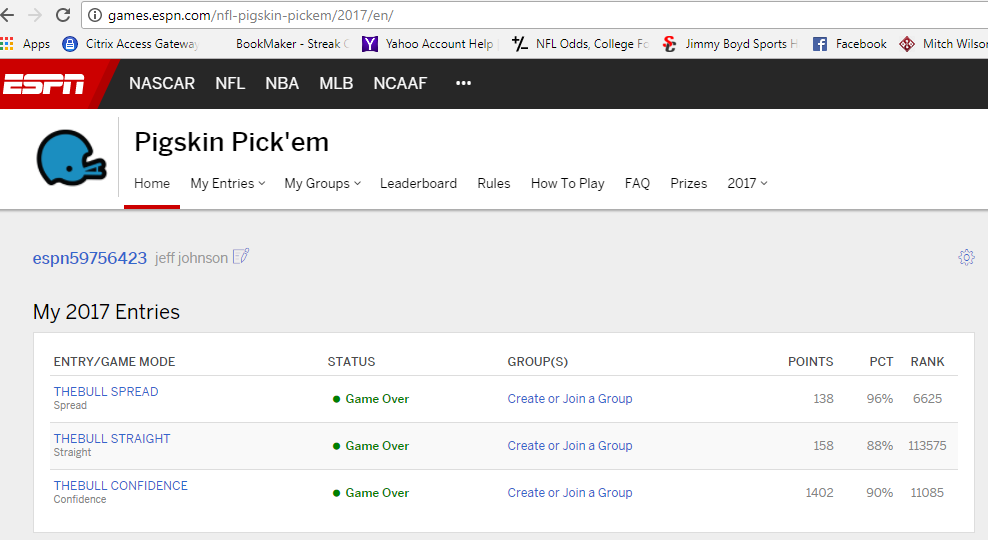The image size is (988, 540).
Task: Open the Rules page
Action: [x=494, y=183]
